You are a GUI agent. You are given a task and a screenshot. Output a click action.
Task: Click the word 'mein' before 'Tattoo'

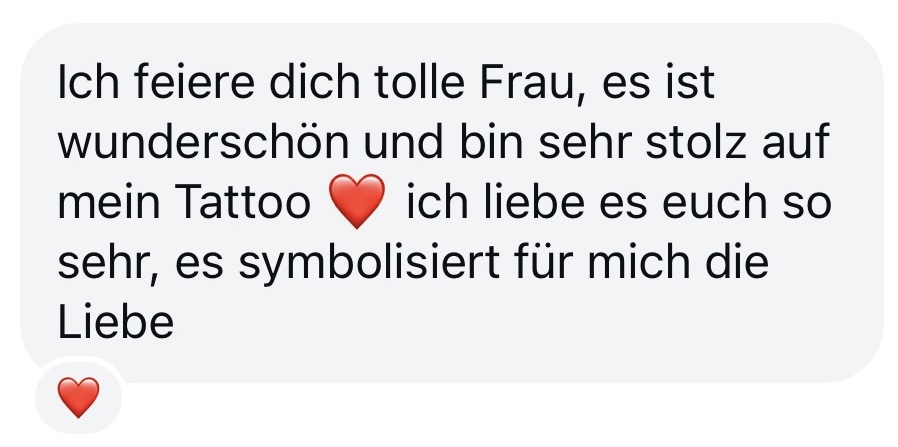(109, 203)
